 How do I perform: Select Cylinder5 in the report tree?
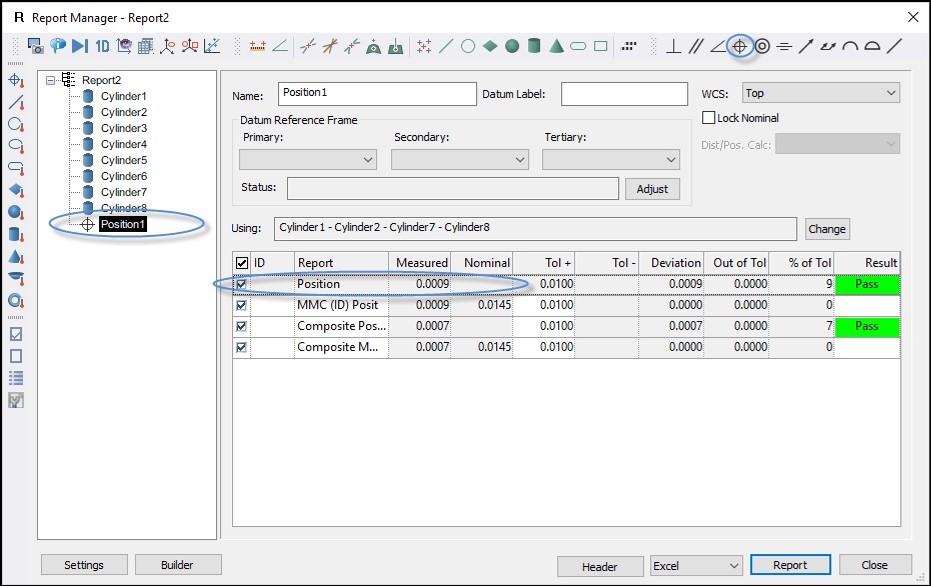pyautogui.click(x=123, y=160)
